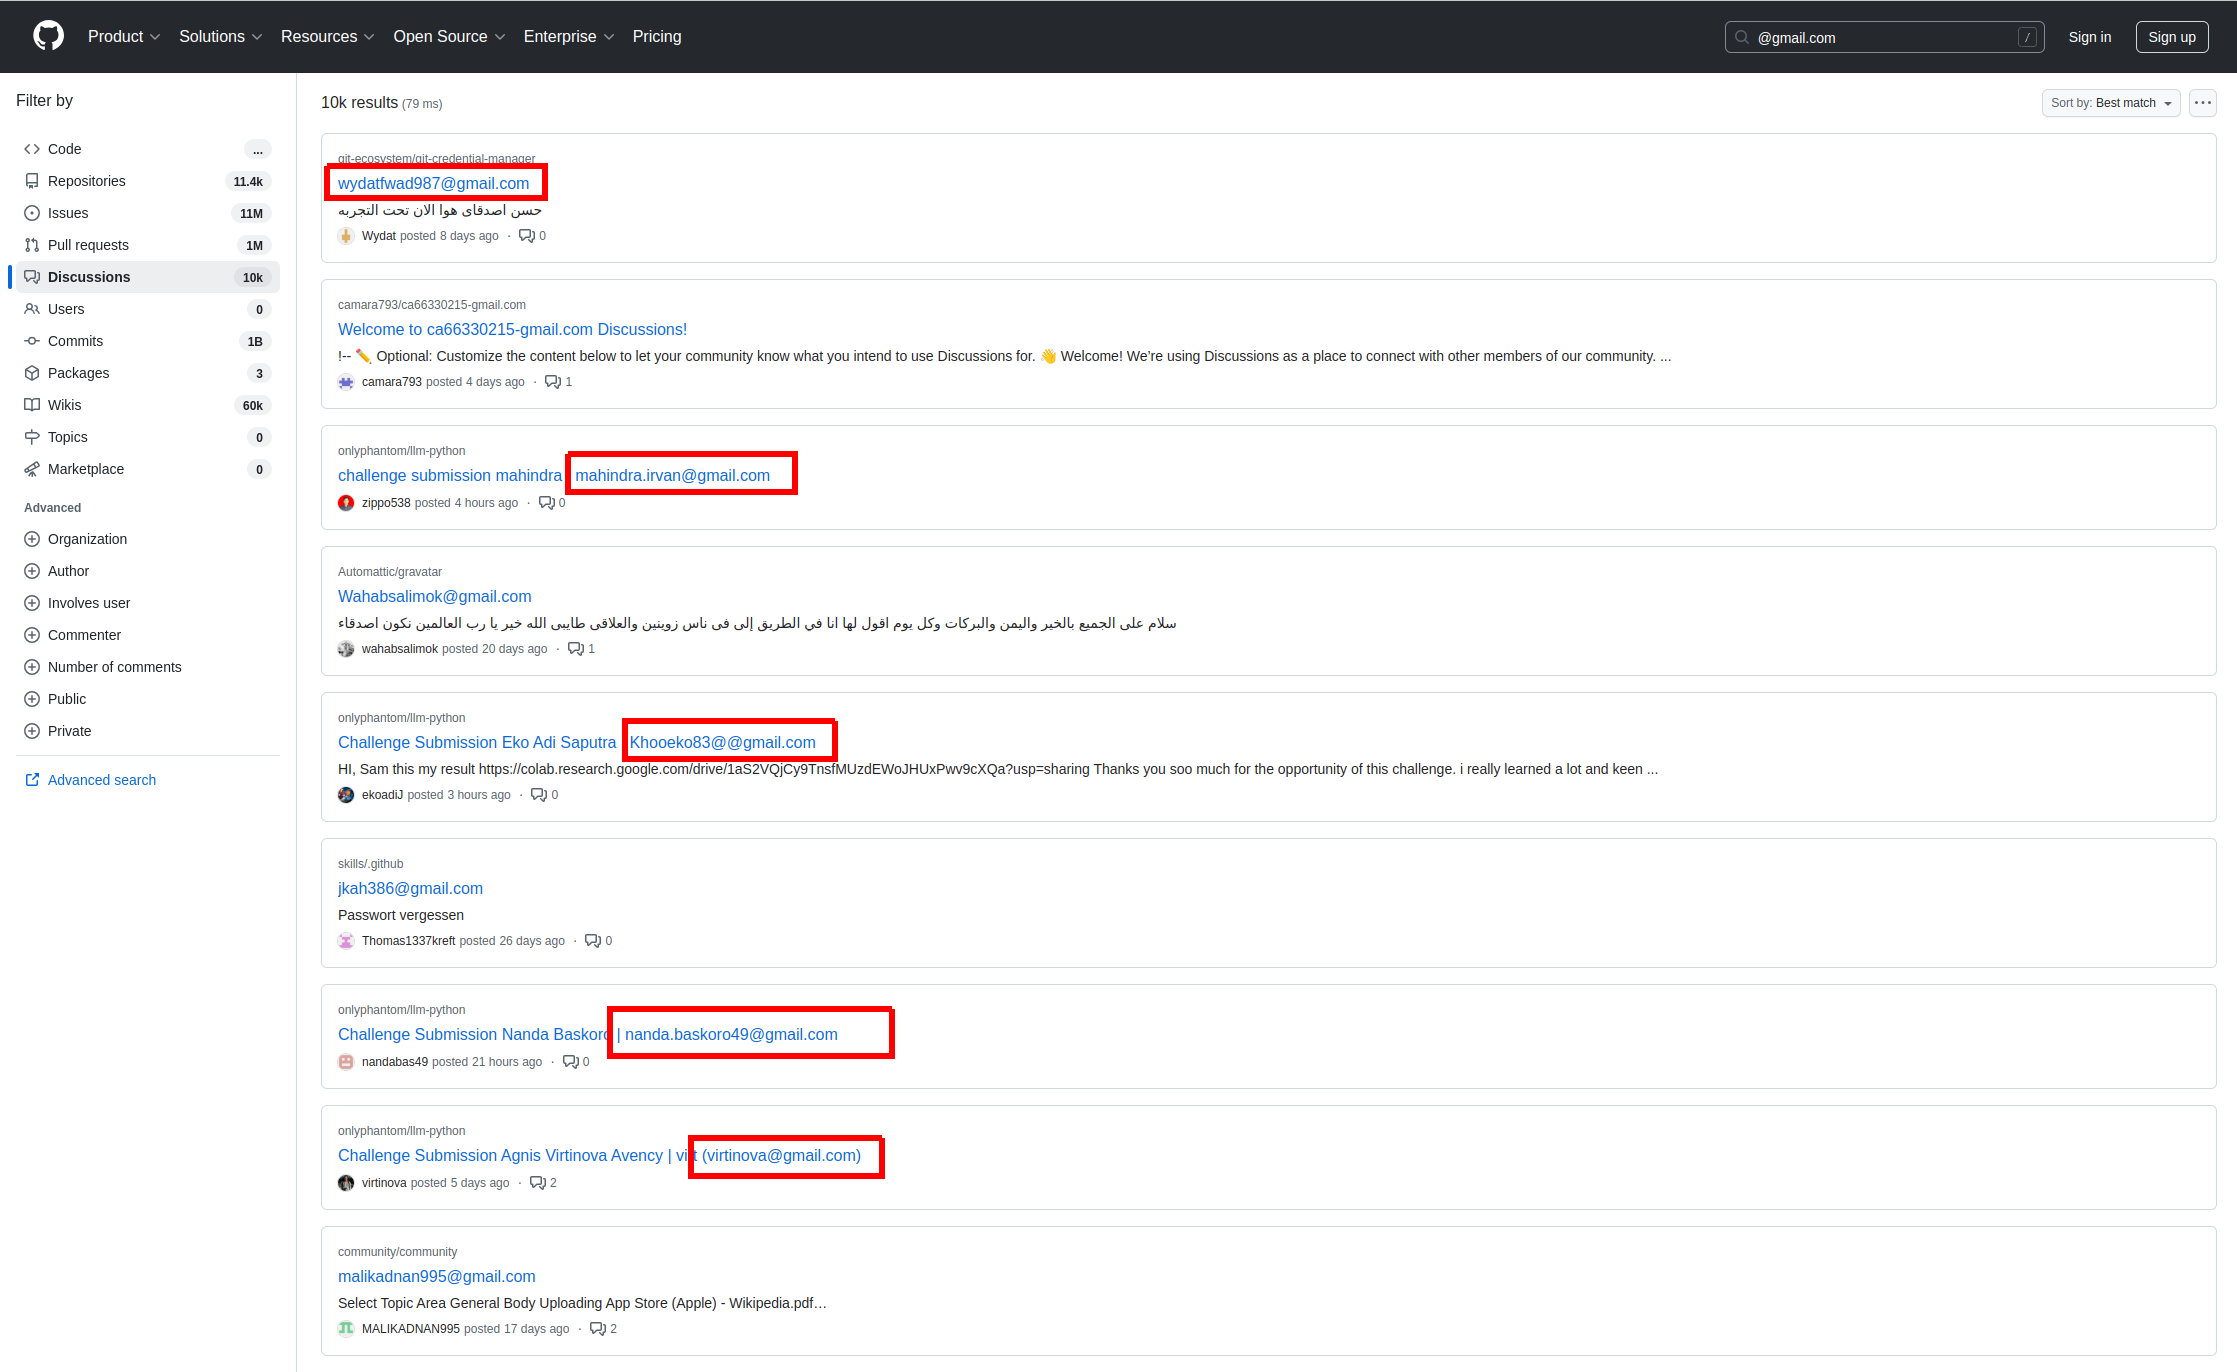
Task: Click the GitHub Octocat logo
Action: click(x=48, y=36)
